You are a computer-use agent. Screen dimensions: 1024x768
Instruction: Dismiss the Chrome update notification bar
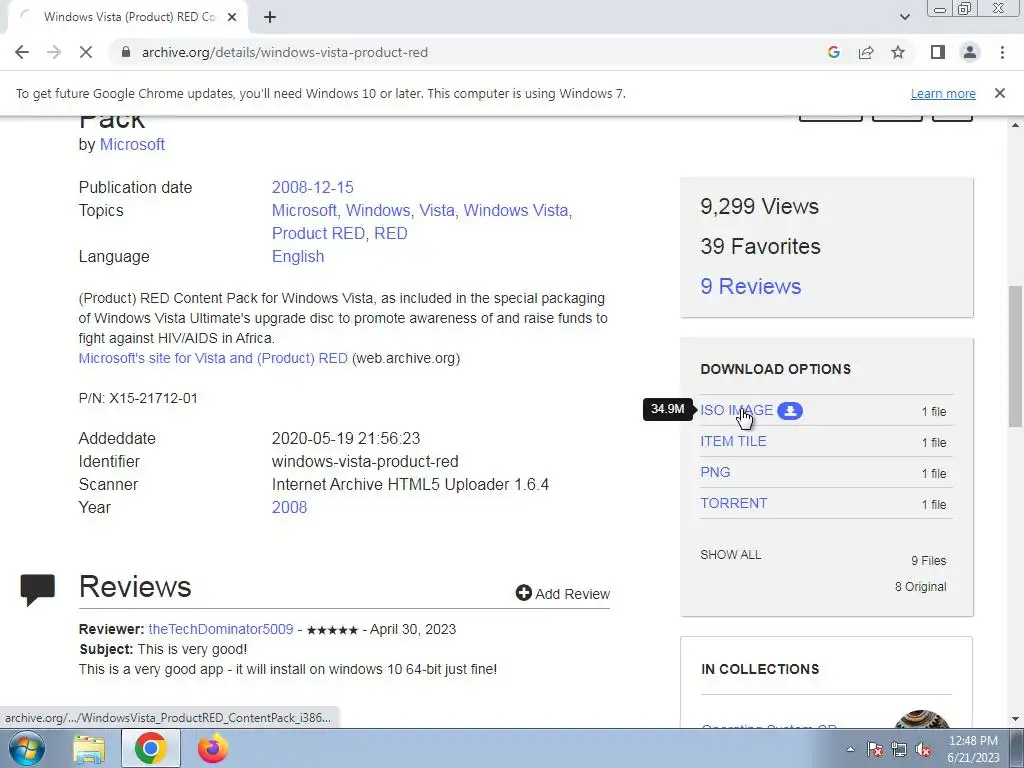[x=999, y=93]
